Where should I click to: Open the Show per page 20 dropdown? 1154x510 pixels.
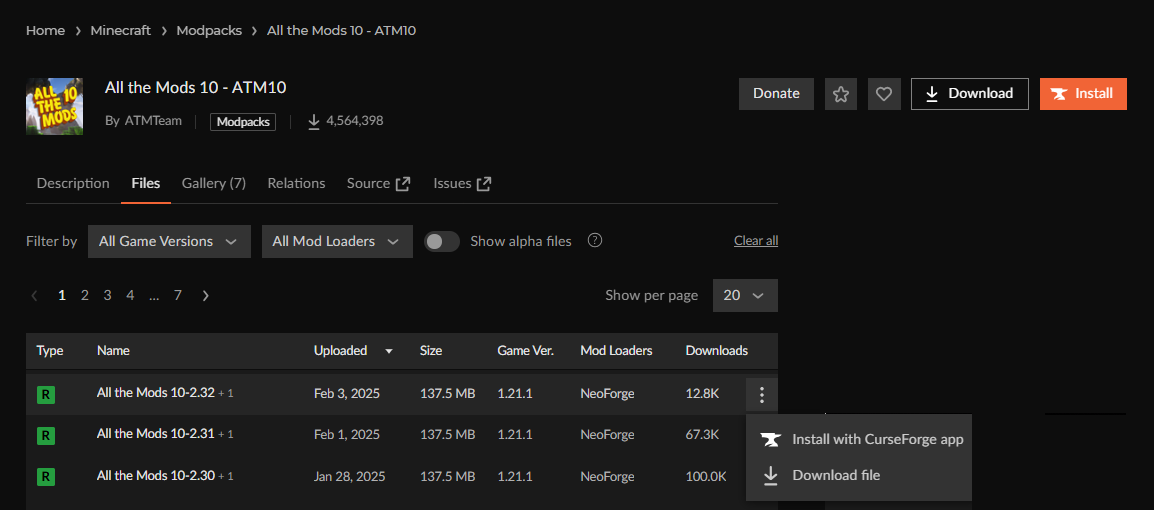point(745,296)
